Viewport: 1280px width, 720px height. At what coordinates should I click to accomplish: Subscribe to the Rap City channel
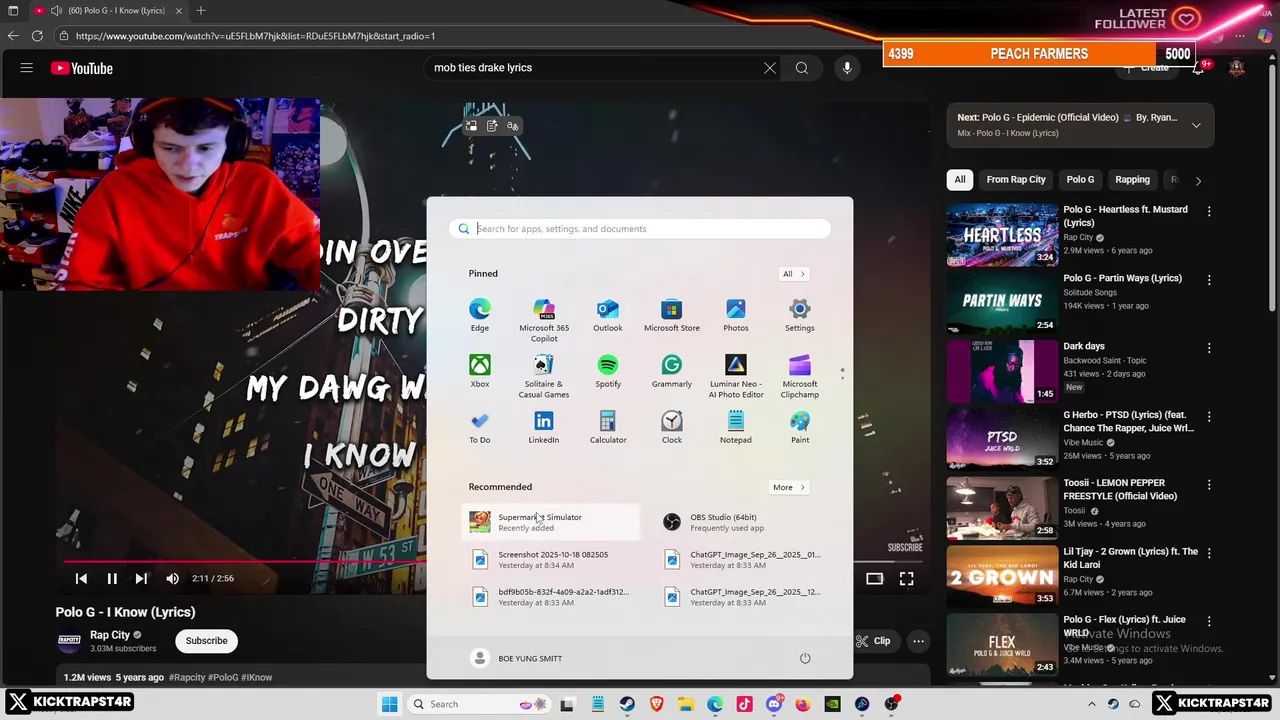pyautogui.click(x=206, y=641)
